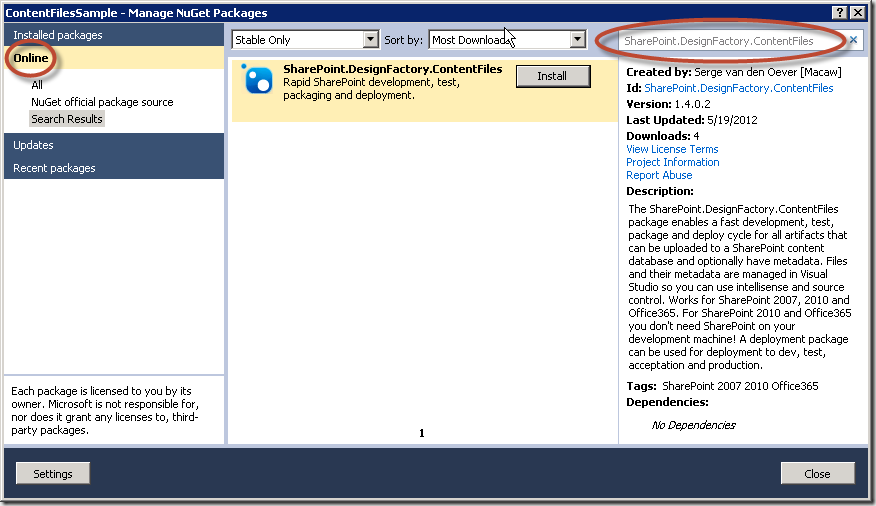The image size is (876, 506).
Task: Open the Settings button
Action: point(53,473)
